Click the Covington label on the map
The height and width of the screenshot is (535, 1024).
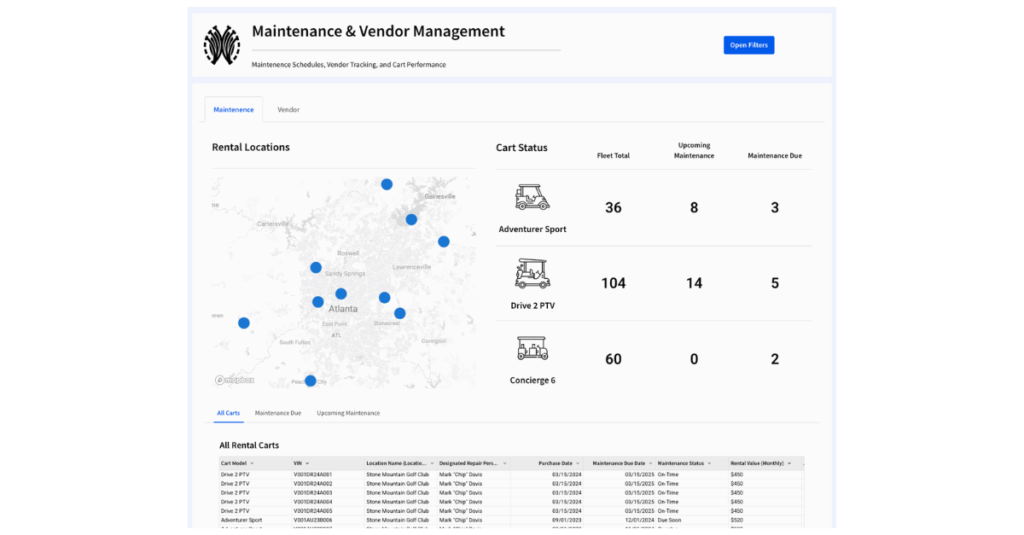[434, 341]
